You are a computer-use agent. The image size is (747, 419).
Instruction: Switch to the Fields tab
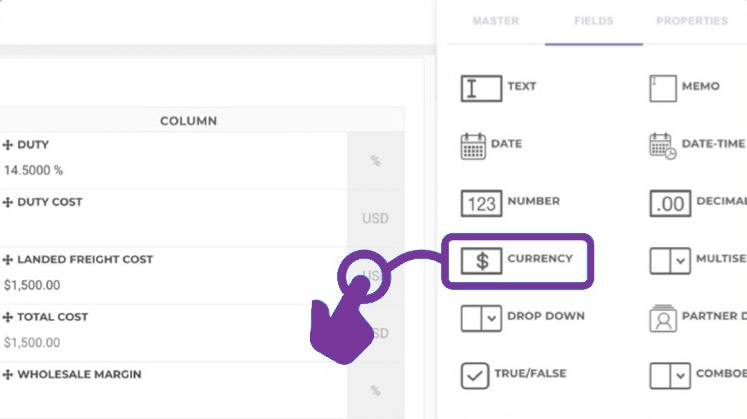593,21
